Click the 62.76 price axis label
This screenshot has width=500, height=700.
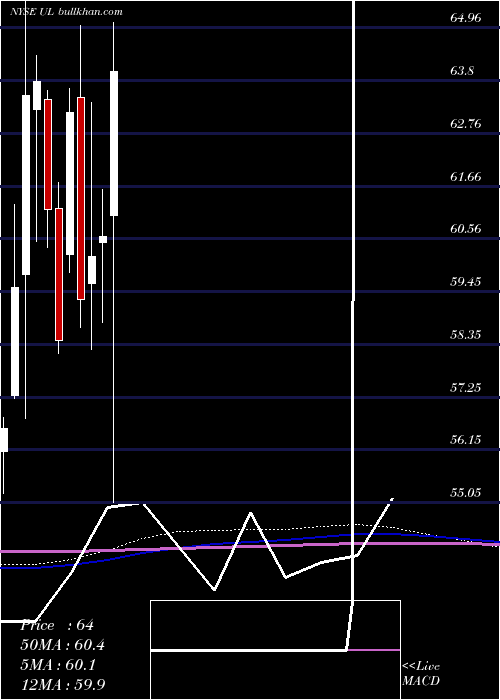coord(466,124)
